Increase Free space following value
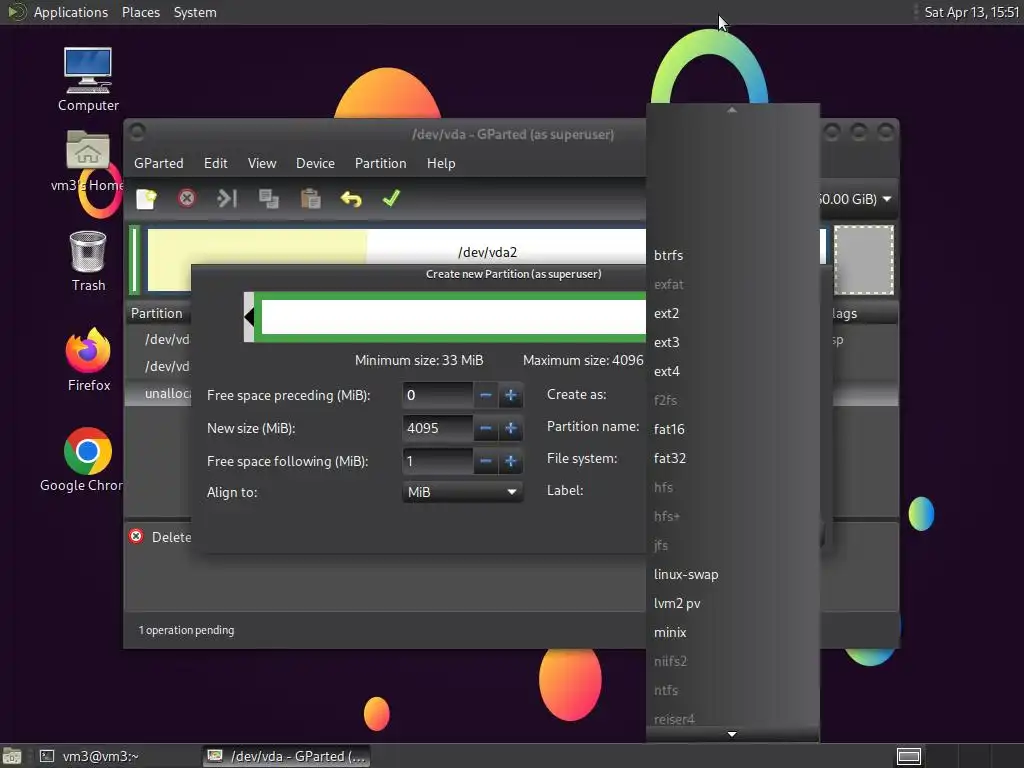Viewport: 1024px width, 768px height. (x=511, y=461)
